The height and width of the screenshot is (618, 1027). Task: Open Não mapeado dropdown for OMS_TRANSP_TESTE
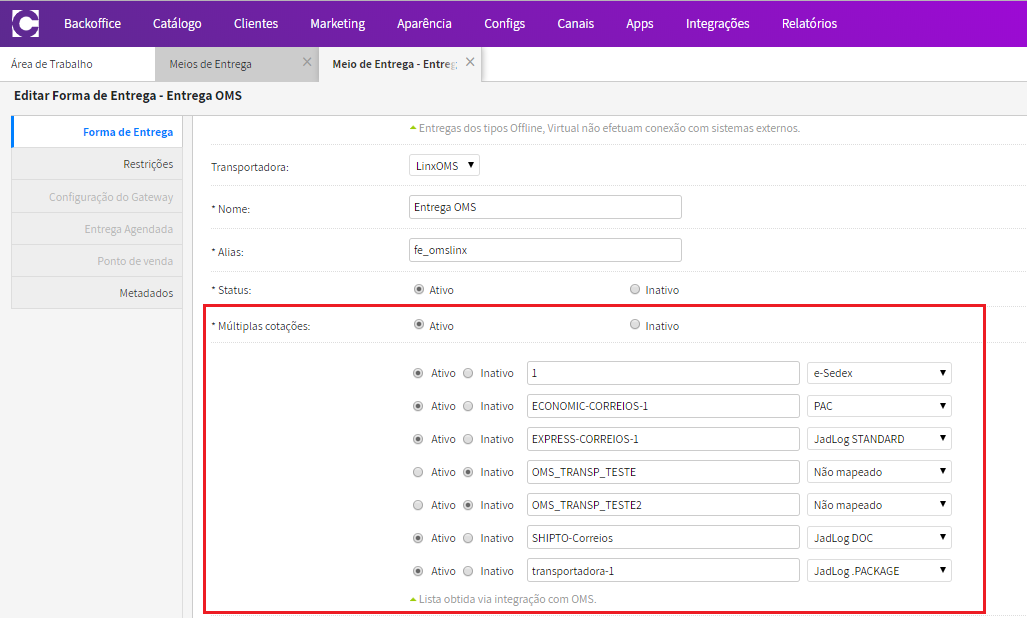coord(879,472)
